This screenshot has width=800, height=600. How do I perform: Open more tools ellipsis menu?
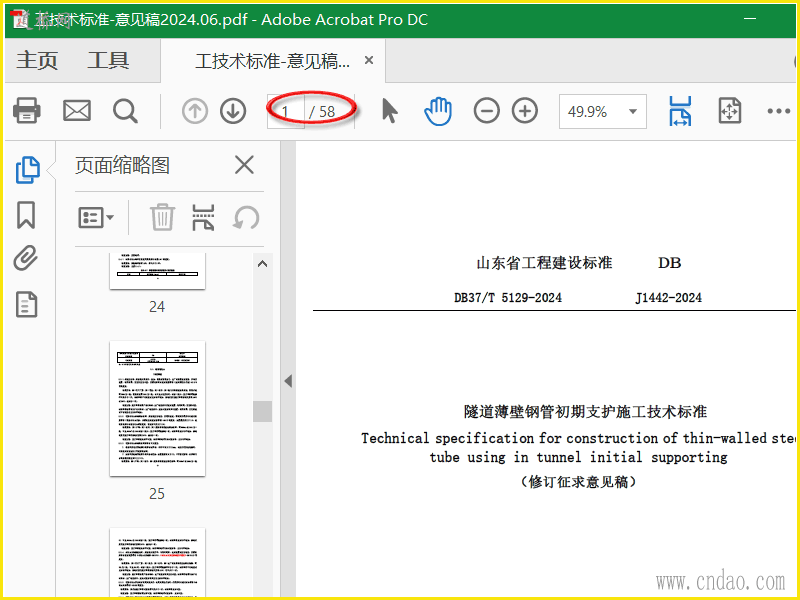point(779,111)
